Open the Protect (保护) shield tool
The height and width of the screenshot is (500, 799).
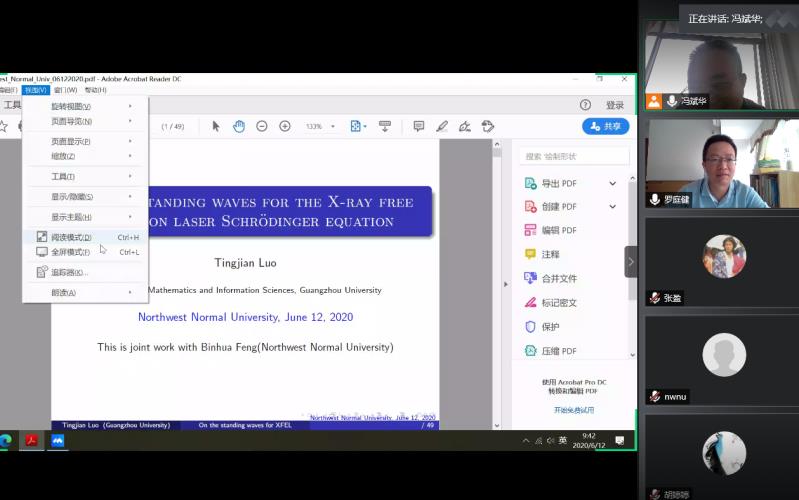point(531,327)
